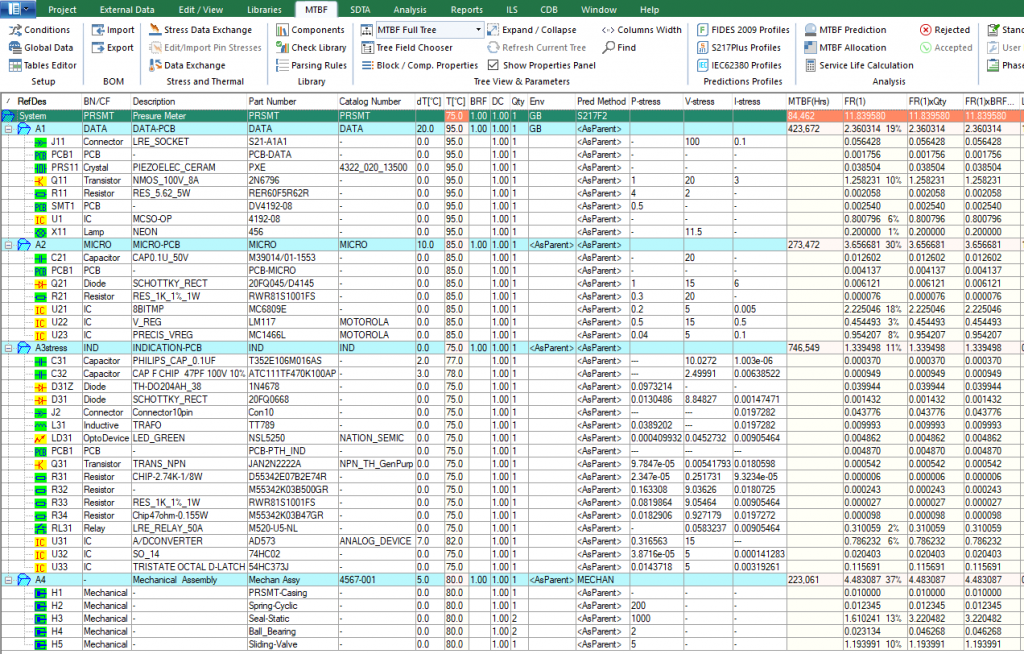1024x654 pixels.
Task: Open IEC62380 Profiles
Action: pyautogui.click(x=739, y=65)
